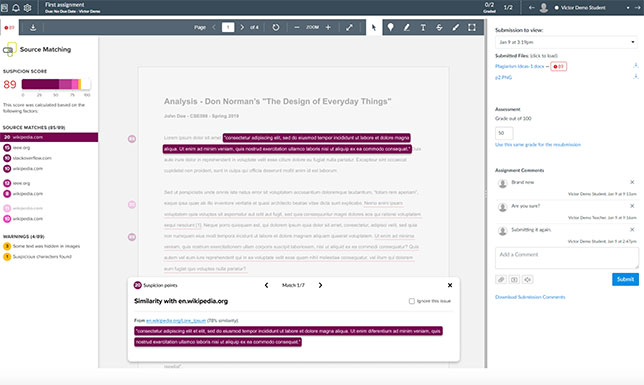Viewport: 644px width, 385px height.
Task: Activate the strikethrough annotation tool
Action: click(x=439, y=28)
